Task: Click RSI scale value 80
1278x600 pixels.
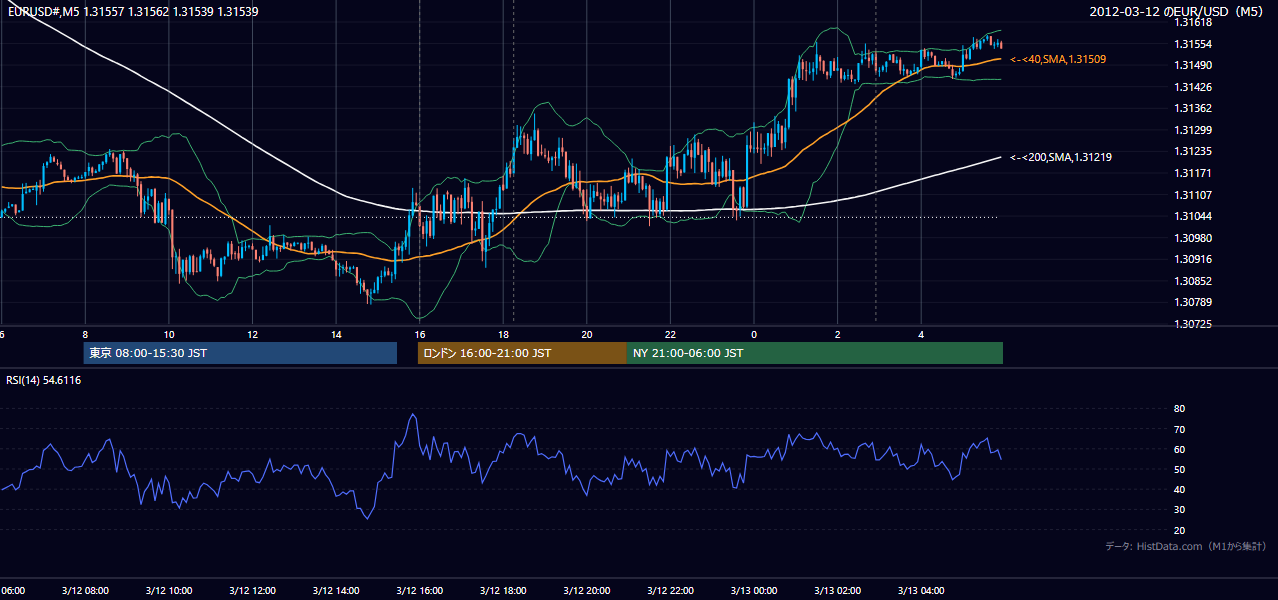Action: tap(1179, 409)
